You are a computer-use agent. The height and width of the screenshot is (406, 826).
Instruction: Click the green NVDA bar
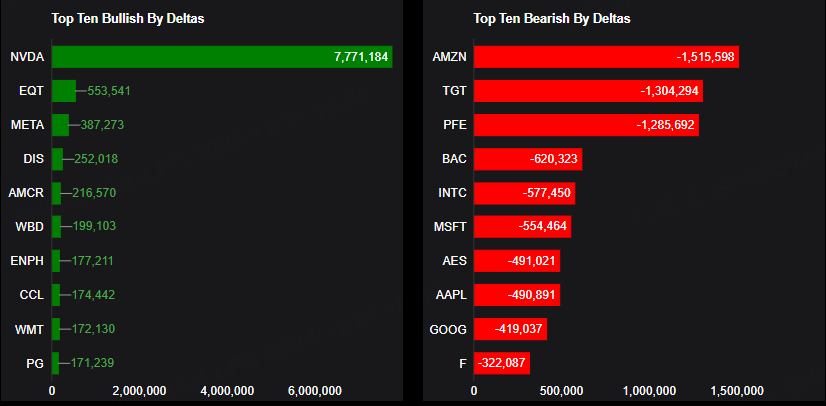pyautogui.click(x=220, y=57)
